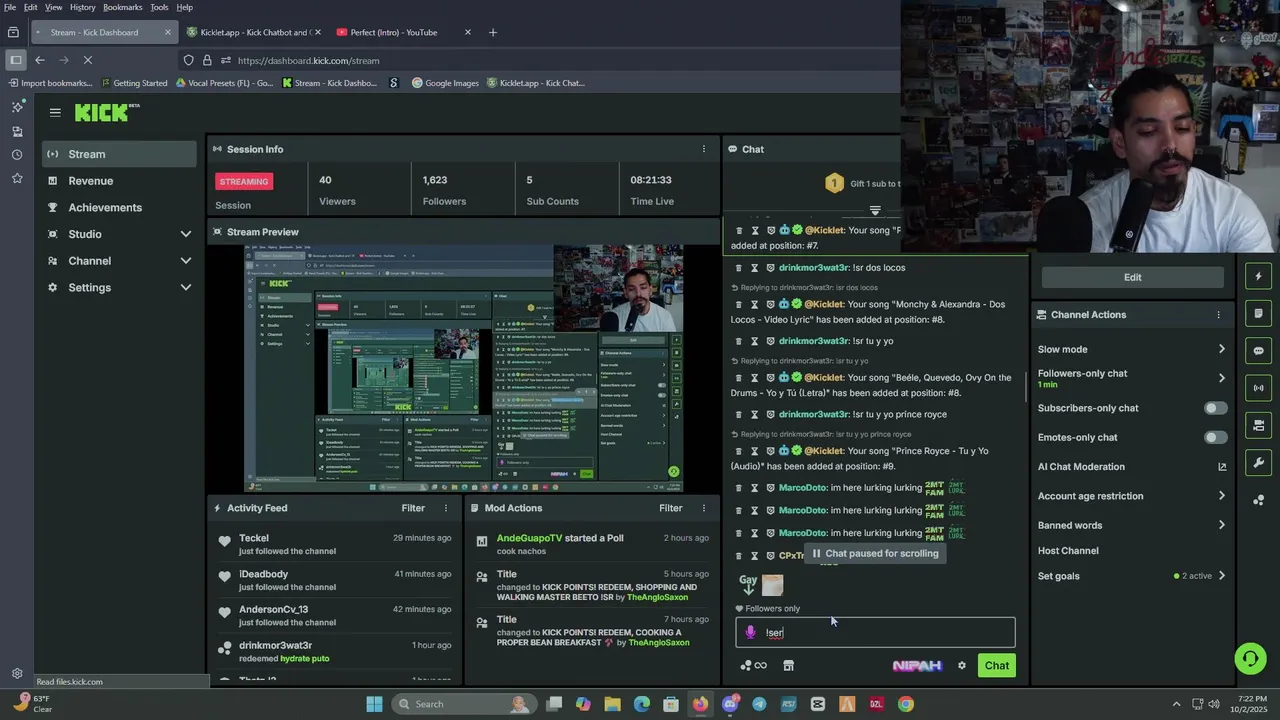Click the Windows taskbar Search box
Screen dimensions: 1280x720
pyautogui.click(x=464, y=704)
